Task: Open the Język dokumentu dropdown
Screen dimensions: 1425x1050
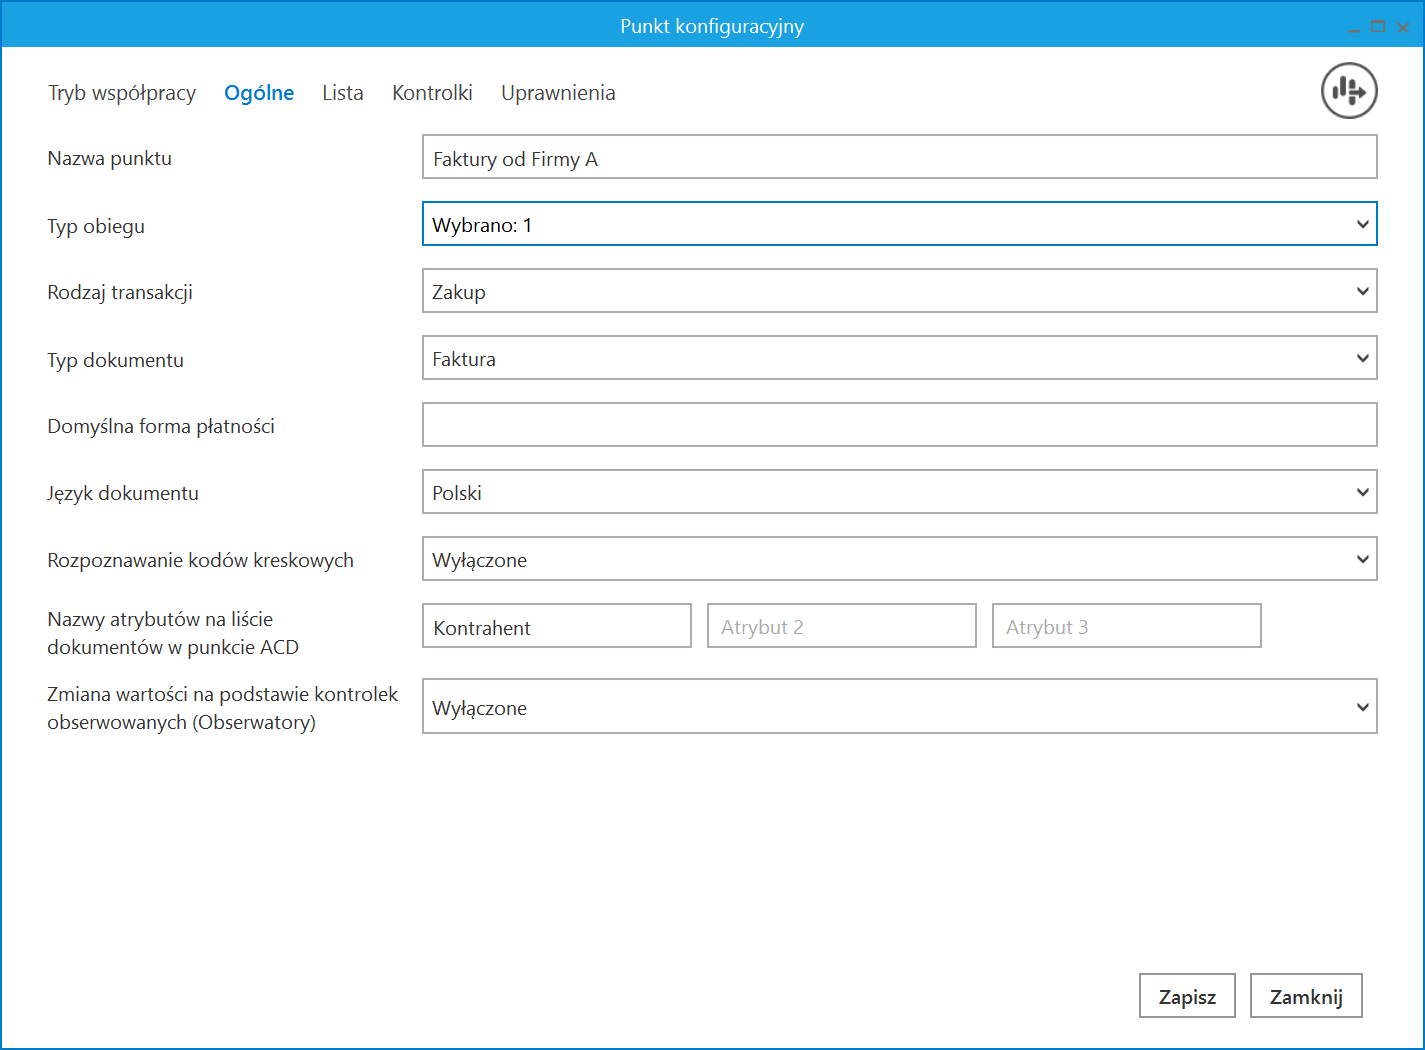Action: pyautogui.click(x=898, y=492)
